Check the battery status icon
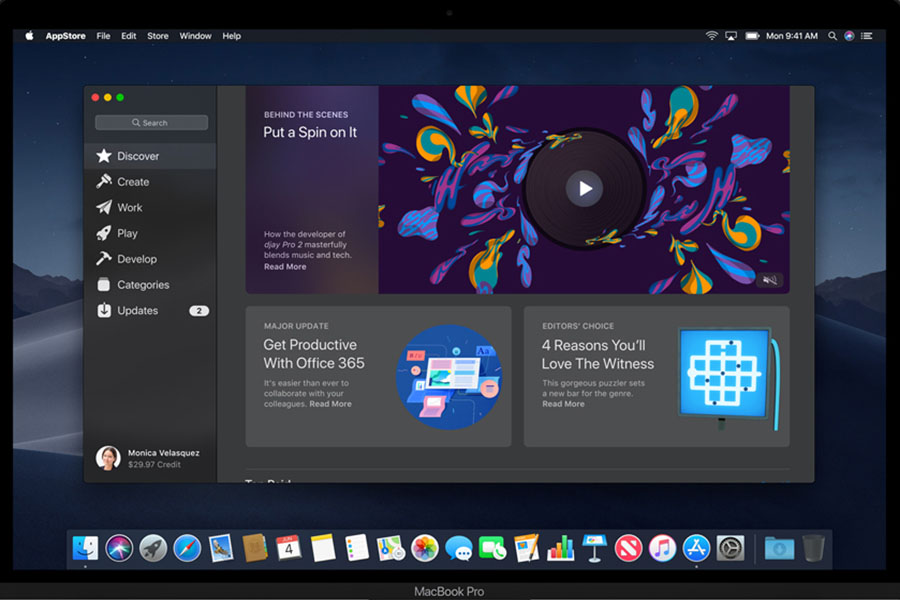This screenshot has height=600, width=900. 752,36
